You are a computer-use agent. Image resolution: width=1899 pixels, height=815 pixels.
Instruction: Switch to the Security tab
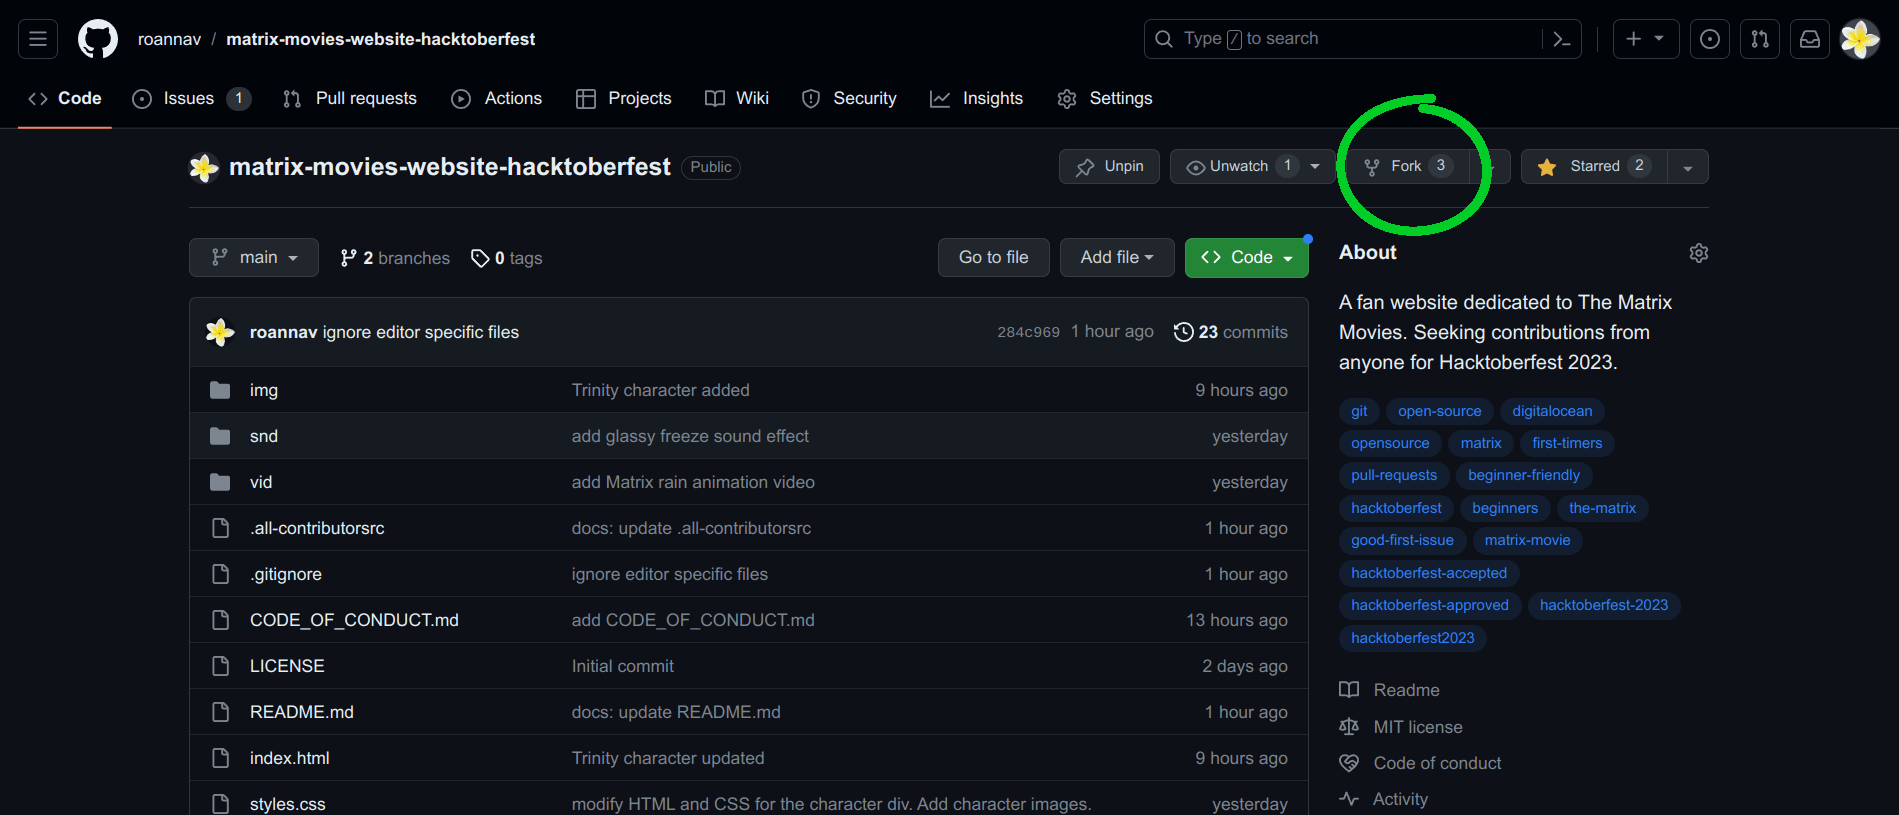point(849,98)
